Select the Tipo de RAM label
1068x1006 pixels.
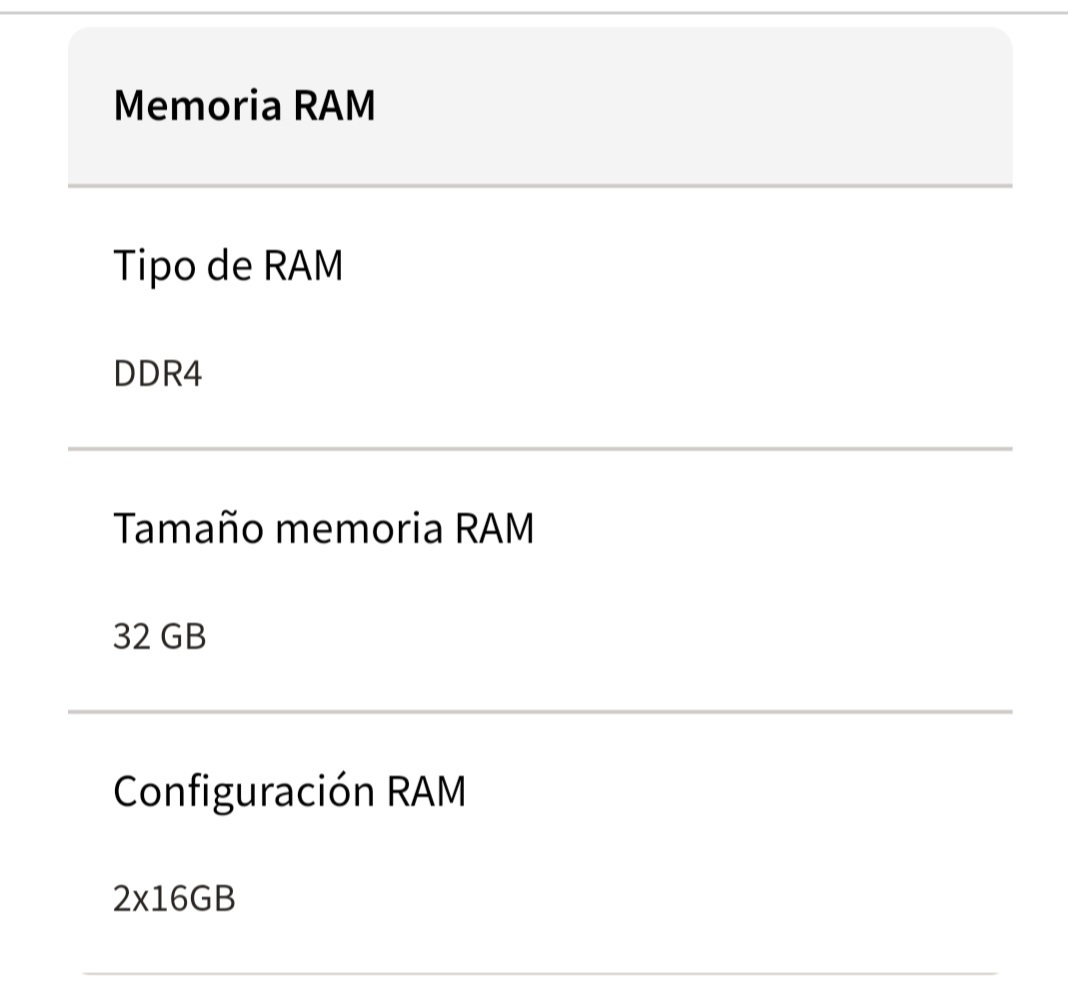pyautogui.click(x=228, y=266)
